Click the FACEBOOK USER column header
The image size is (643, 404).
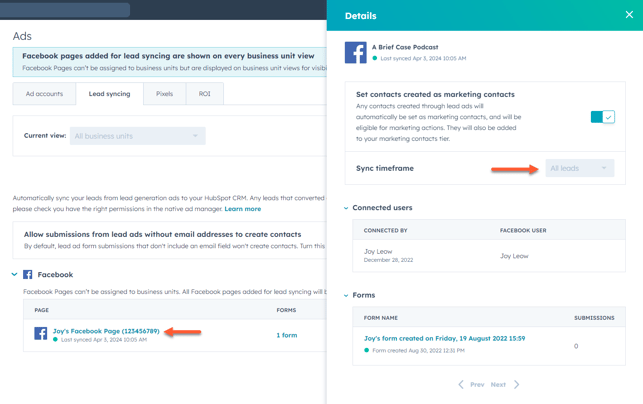click(523, 231)
